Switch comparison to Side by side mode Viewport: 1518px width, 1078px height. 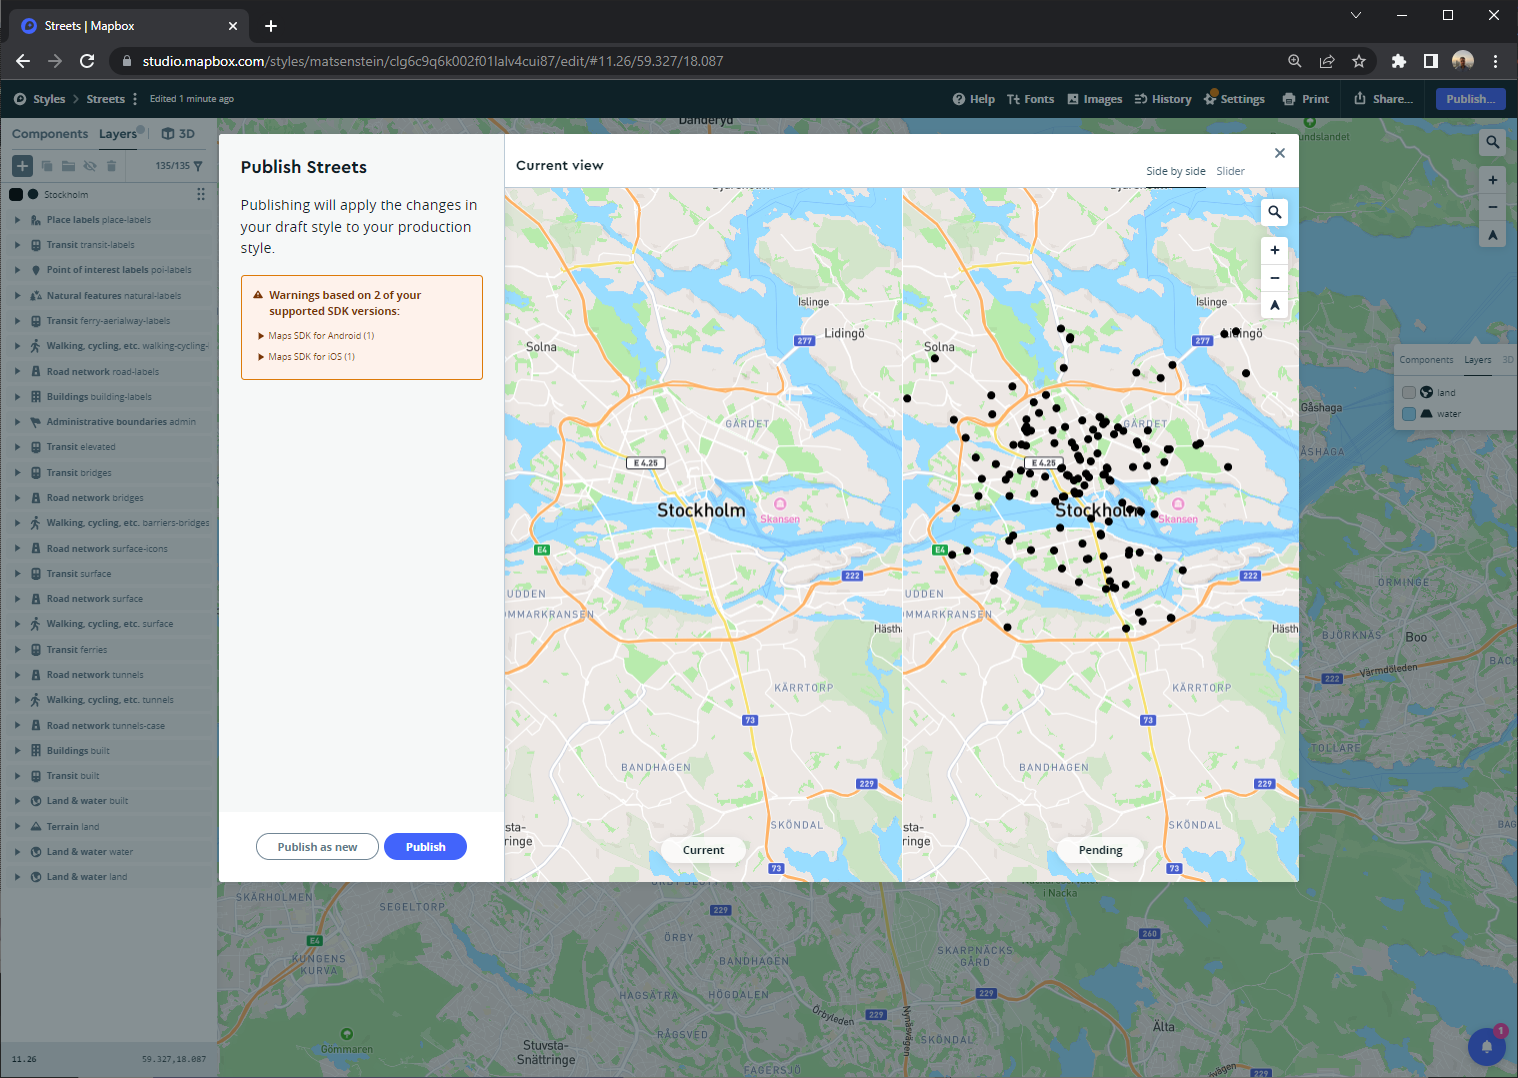(1175, 171)
